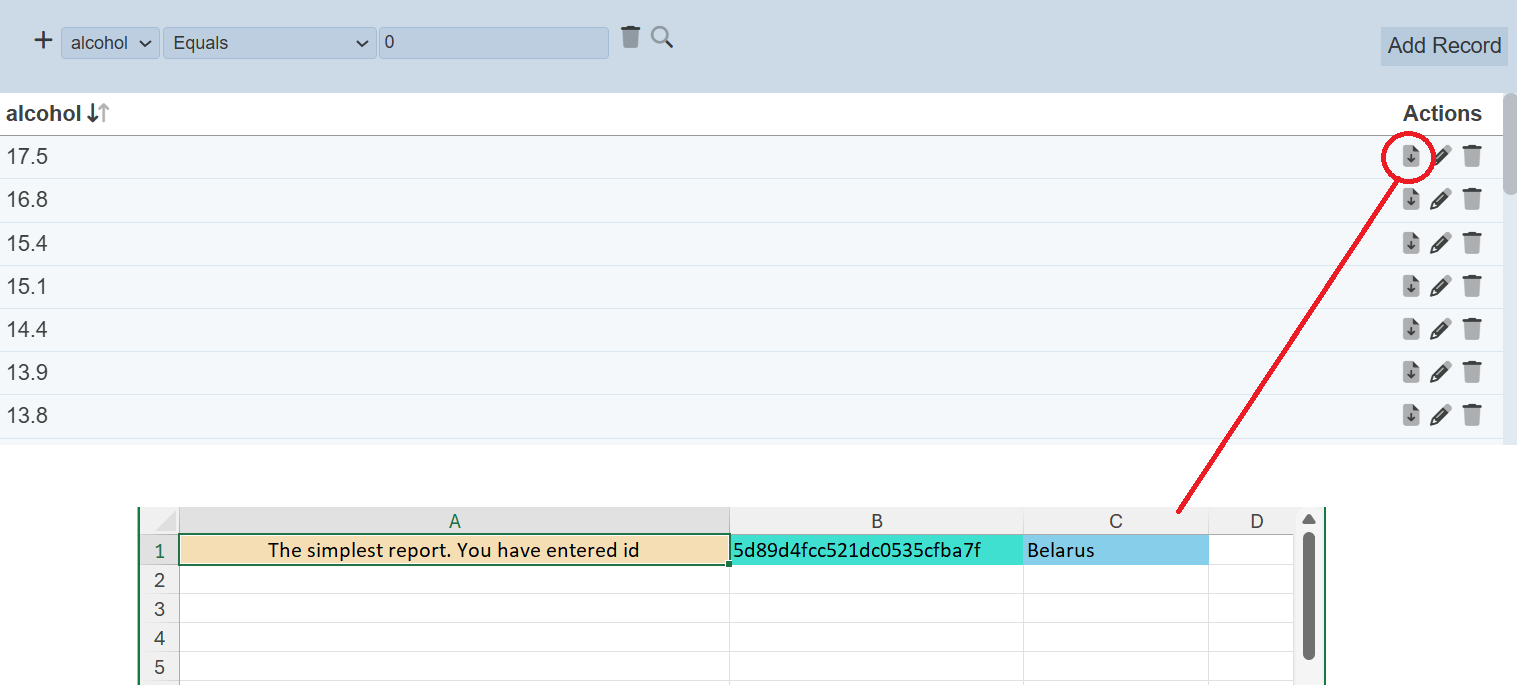The image size is (1517, 685).
Task: Download report for the 15.1 row
Action: [x=1411, y=286]
